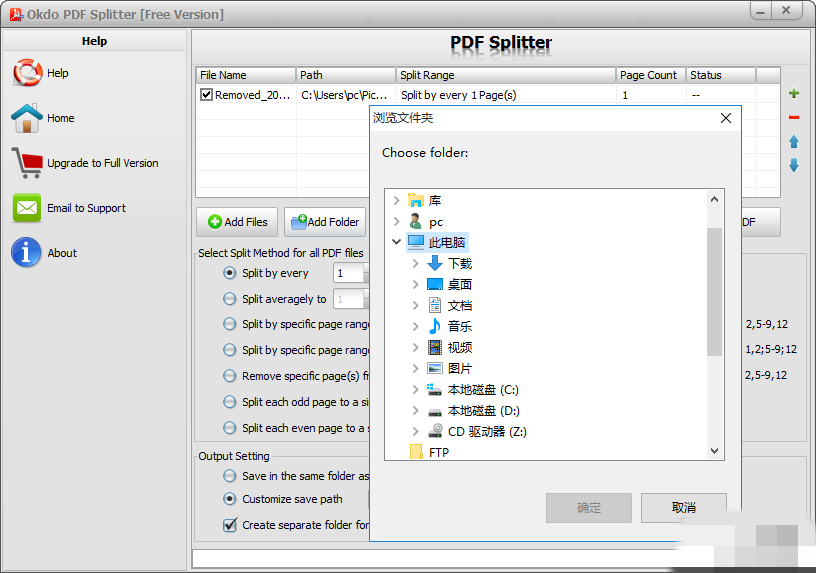This screenshot has height=573, width=816.
Task: Click the folder tree scrollbar thumb
Action: [715, 291]
